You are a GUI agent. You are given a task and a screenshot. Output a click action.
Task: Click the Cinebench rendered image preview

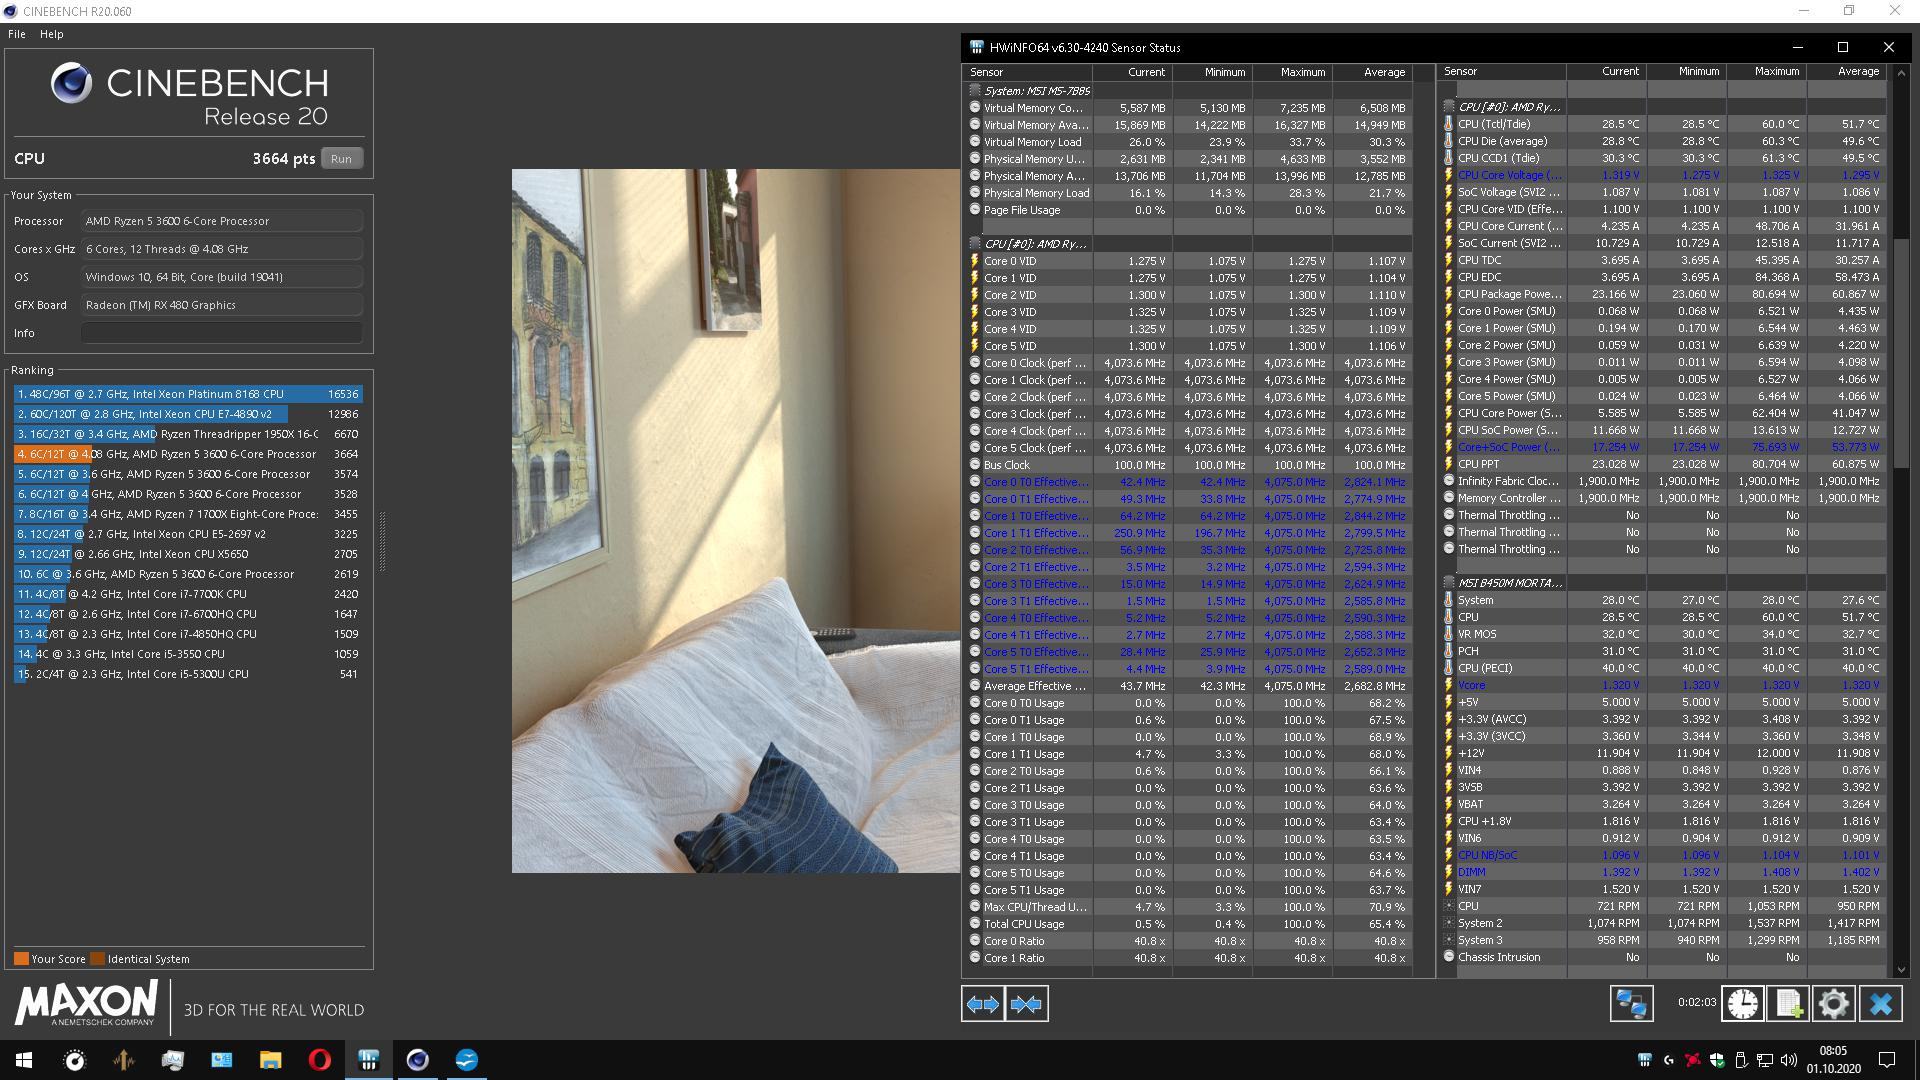(x=736, y=521)
